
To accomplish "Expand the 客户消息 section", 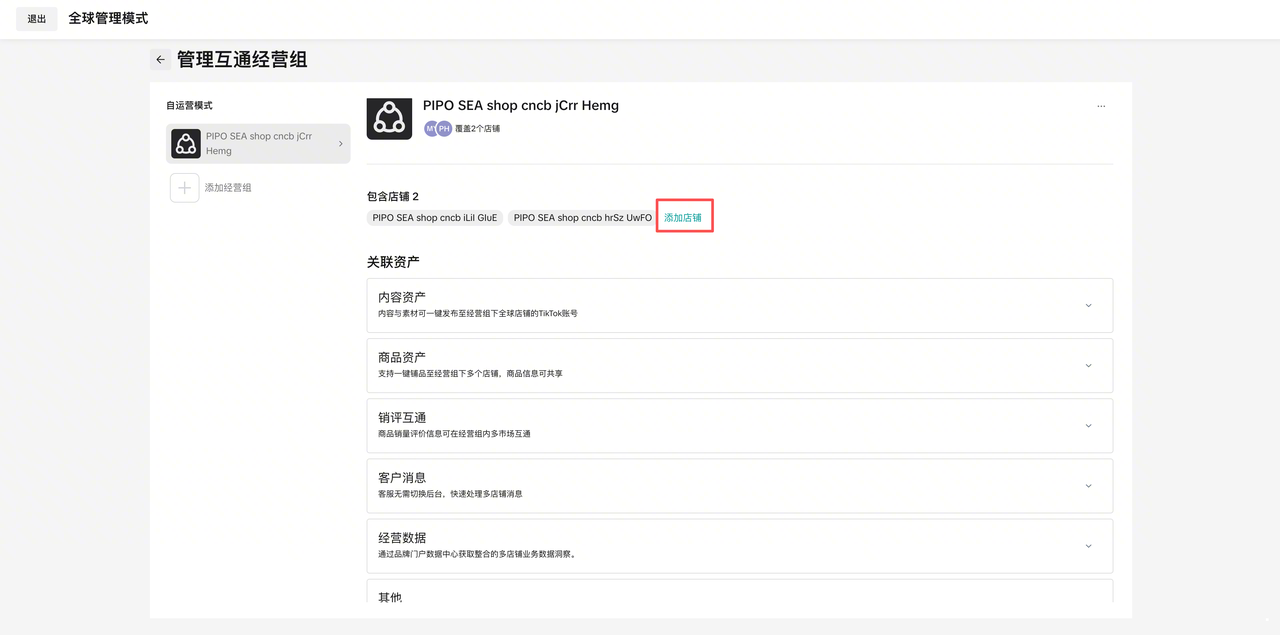I will tap(1088, 485).
